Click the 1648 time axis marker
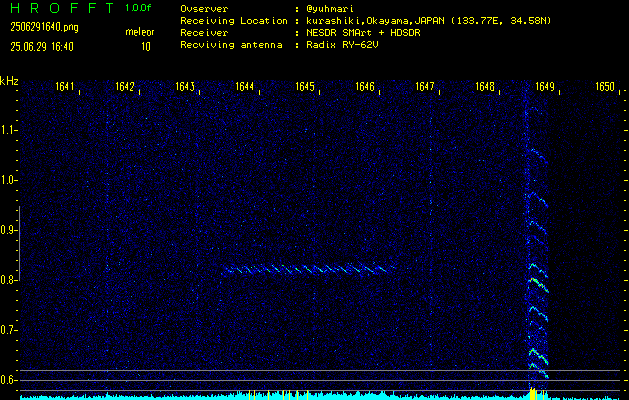The height and width of the screenshot is (400, 629). (x=485, y=86)
